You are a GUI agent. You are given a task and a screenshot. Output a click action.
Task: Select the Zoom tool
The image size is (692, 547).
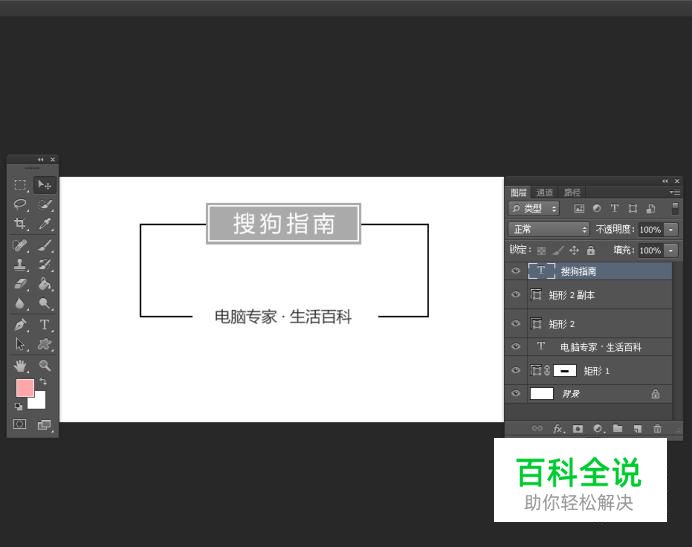click(45, 366)
